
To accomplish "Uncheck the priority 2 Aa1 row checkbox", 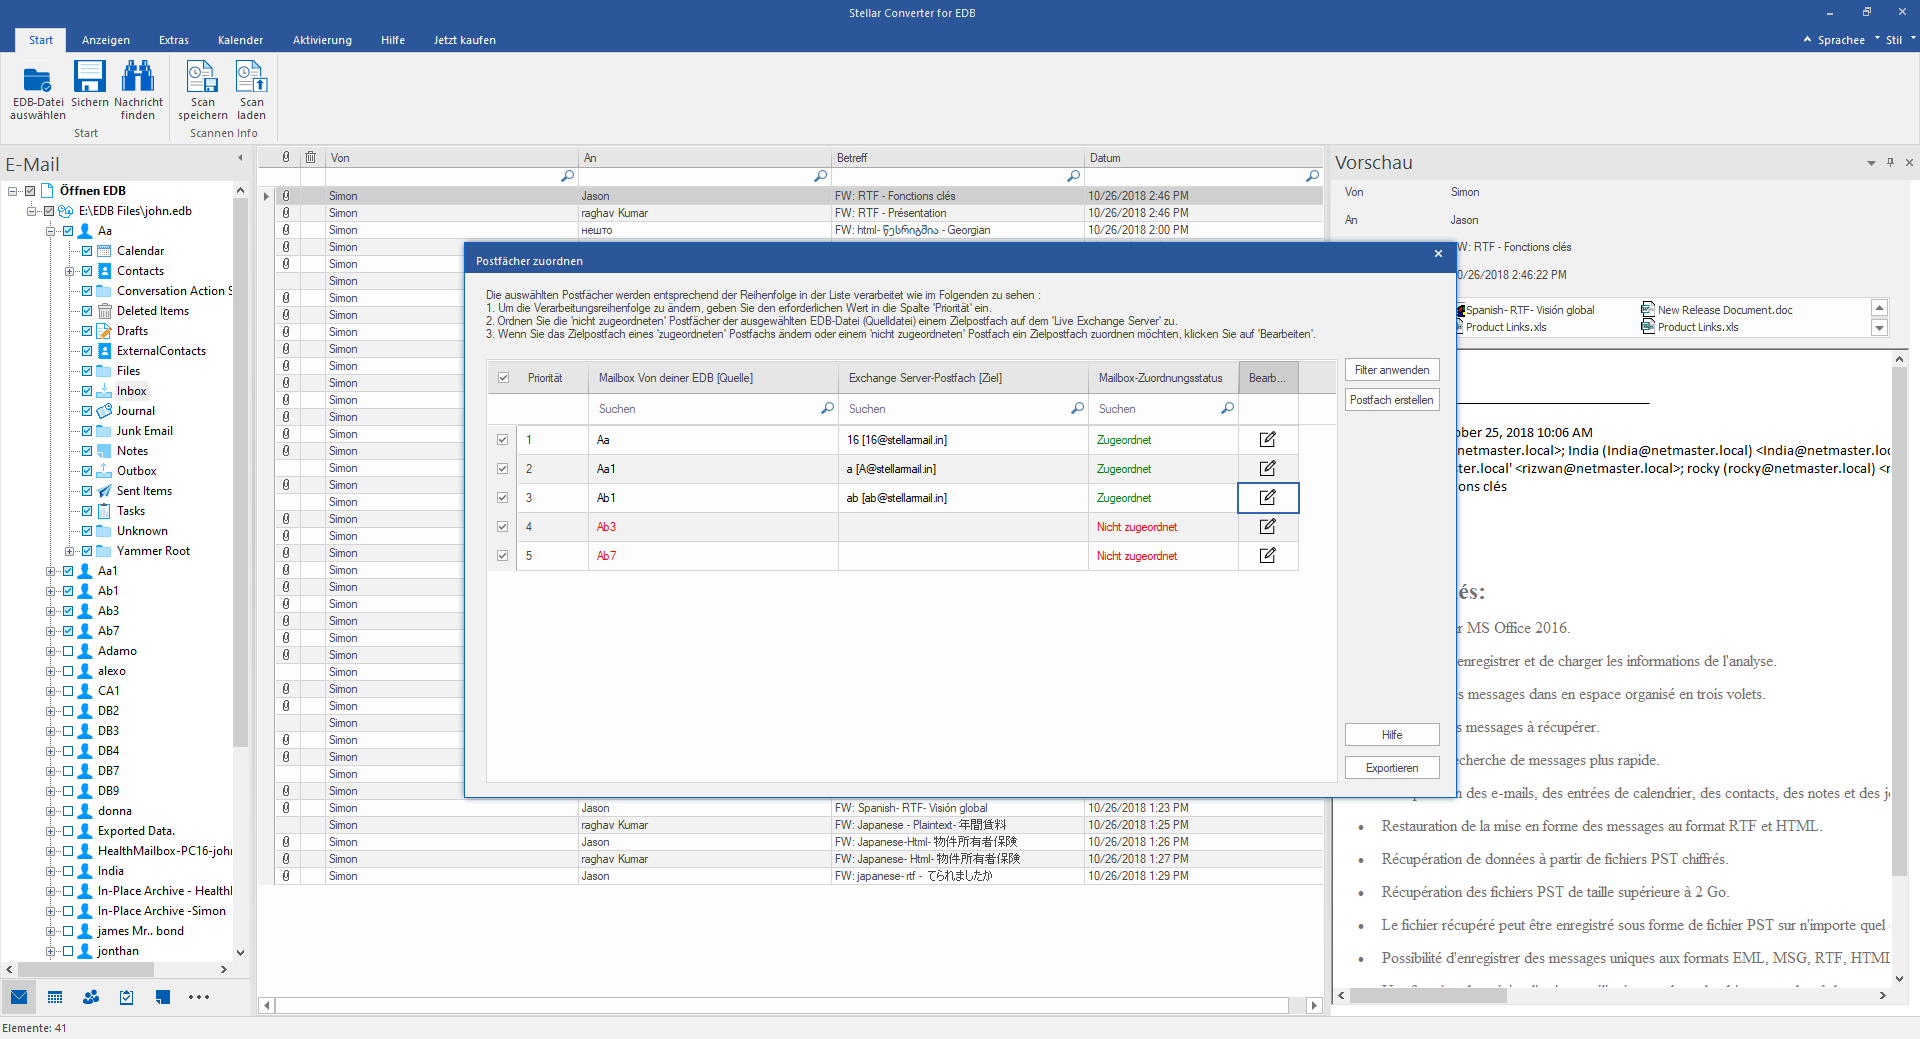I will tap(503, 469).
